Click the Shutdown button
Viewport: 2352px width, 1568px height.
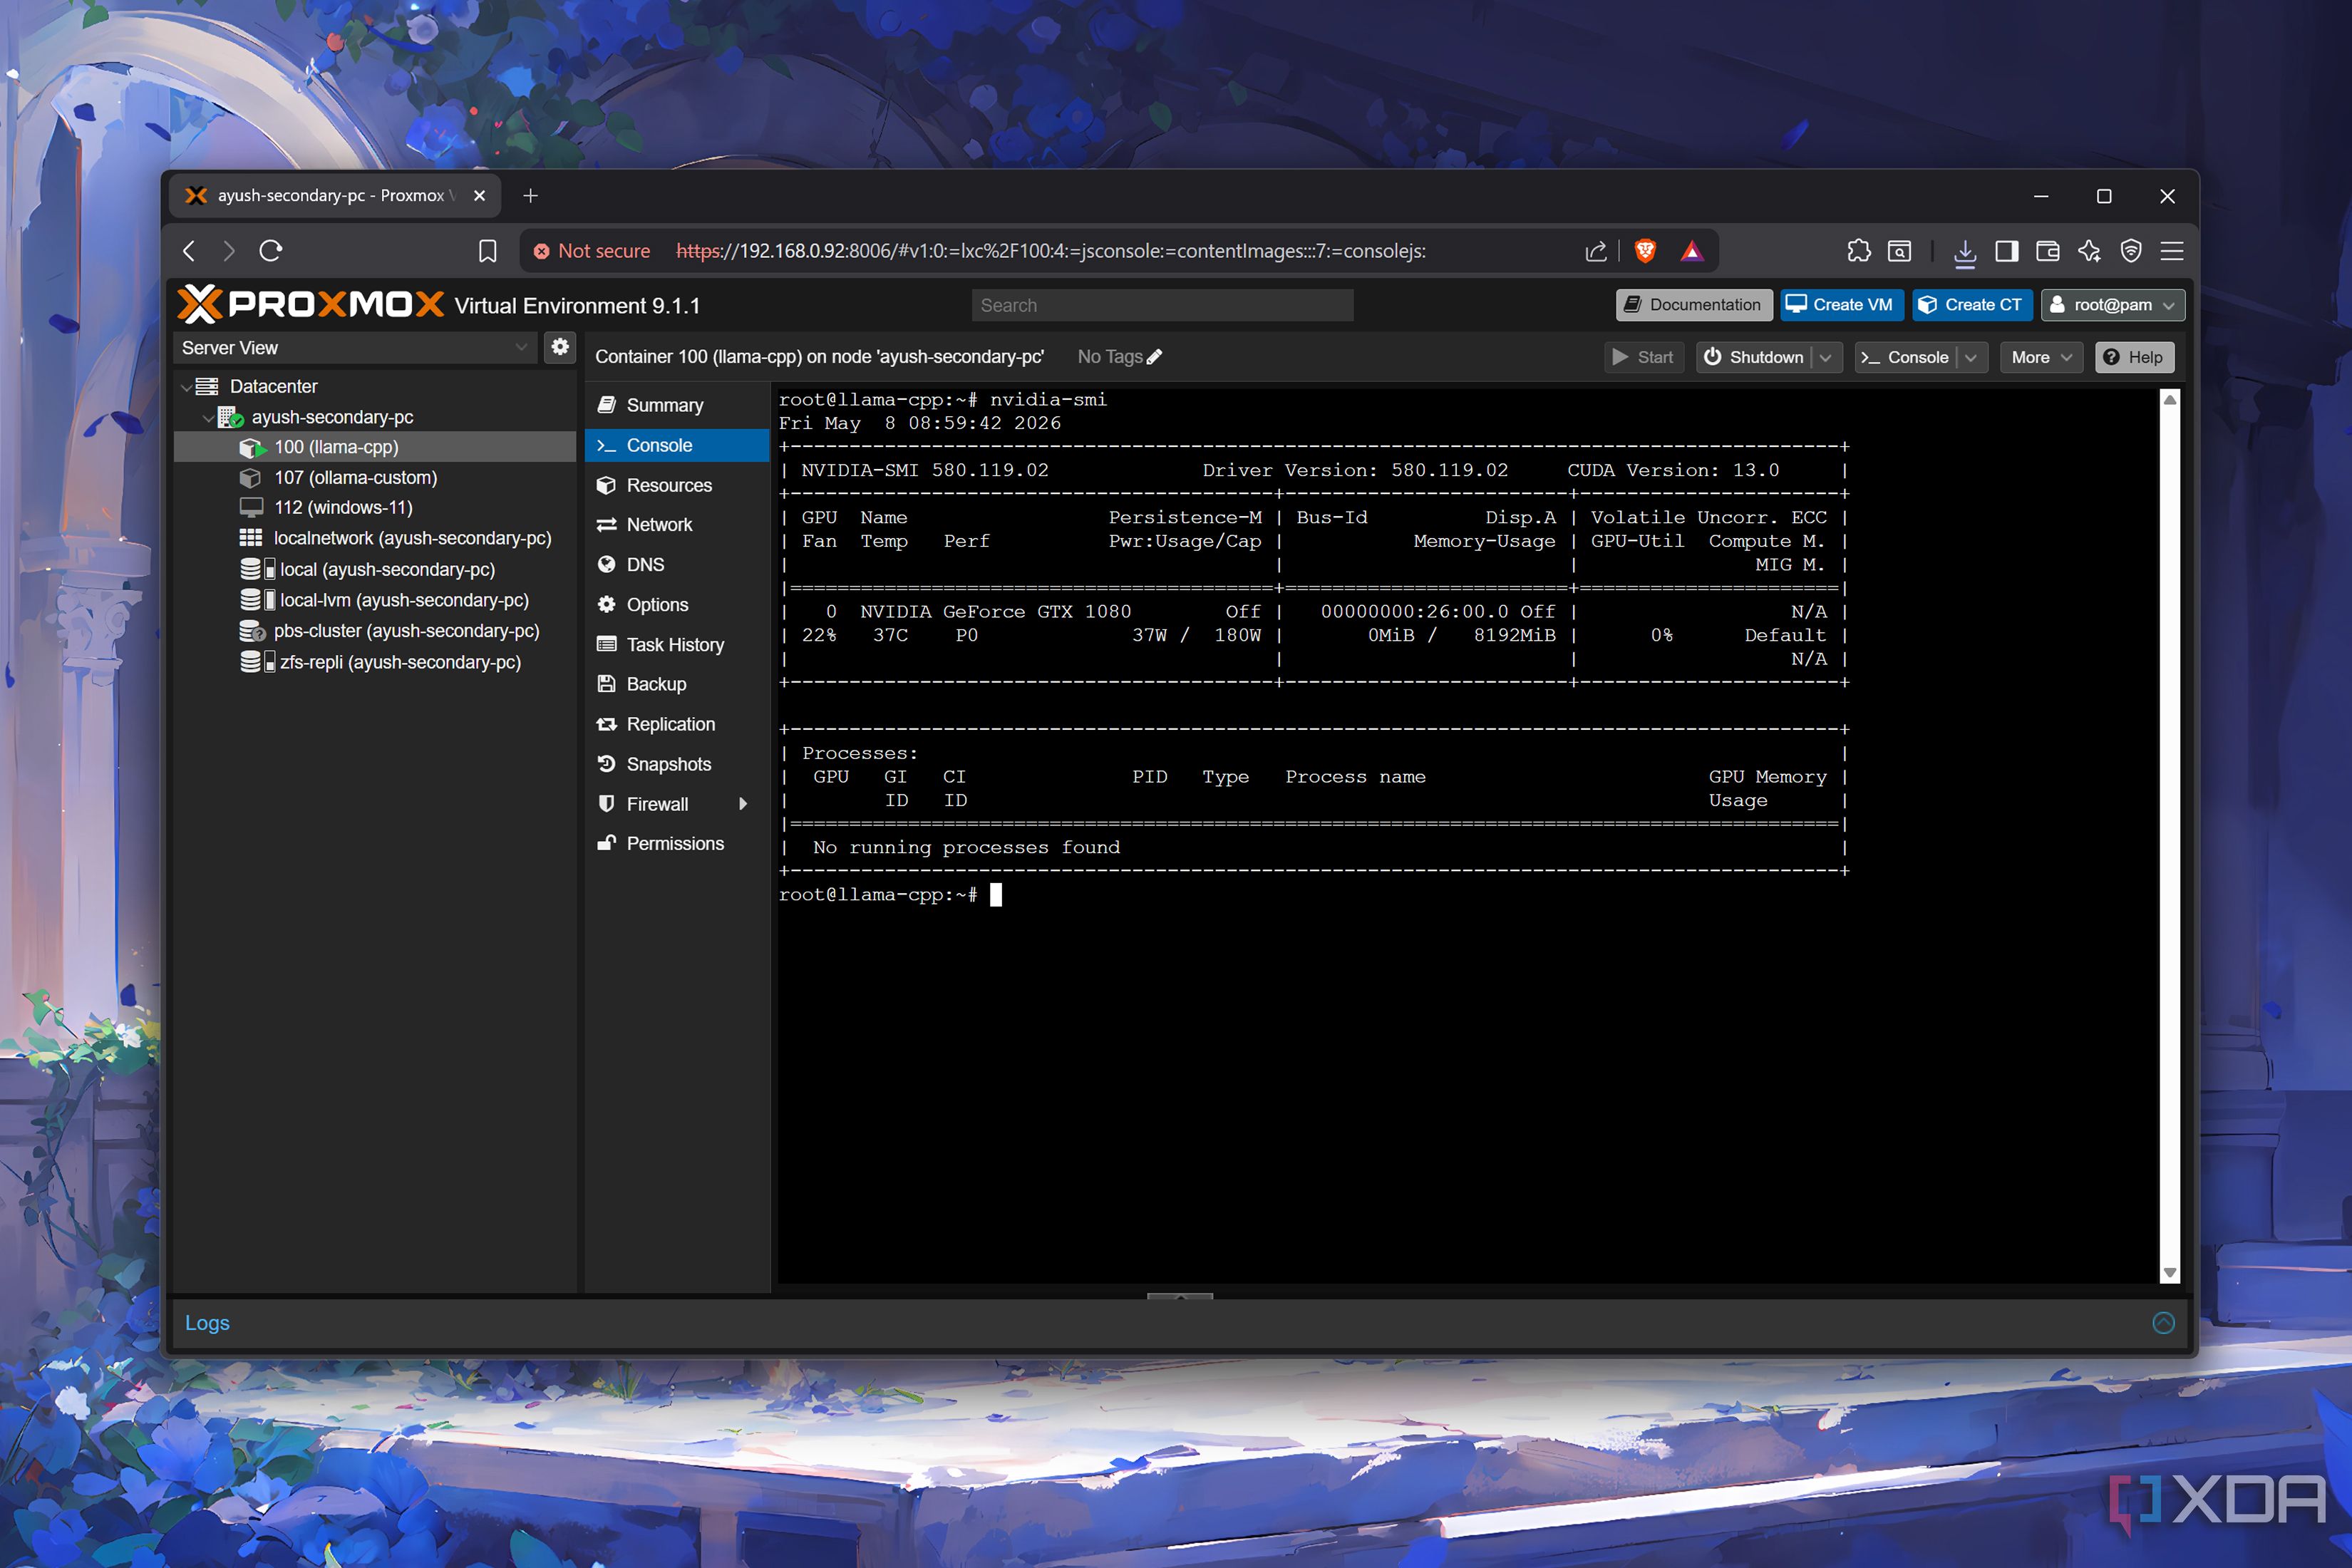[1755, 357]
